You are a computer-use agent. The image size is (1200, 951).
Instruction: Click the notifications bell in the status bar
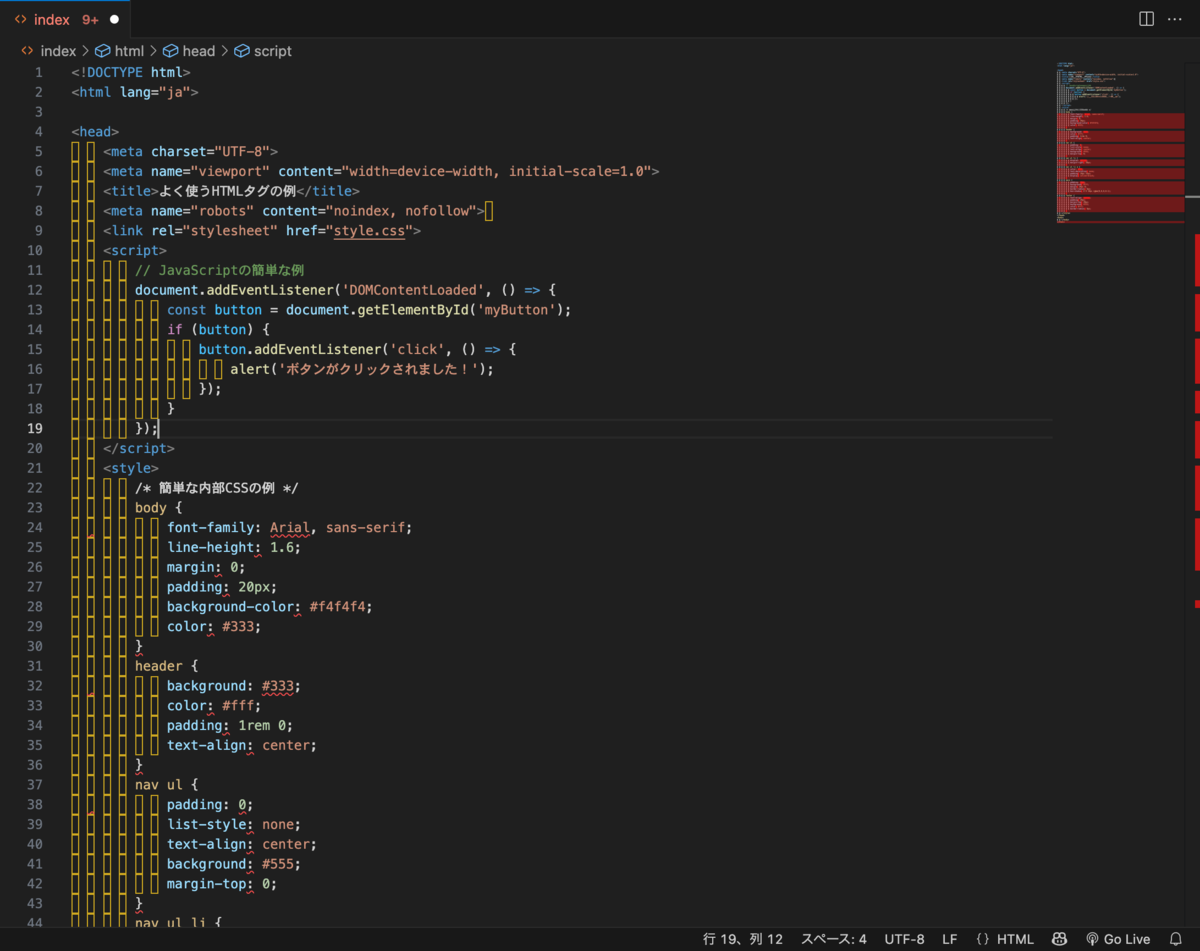(1176, 939)
